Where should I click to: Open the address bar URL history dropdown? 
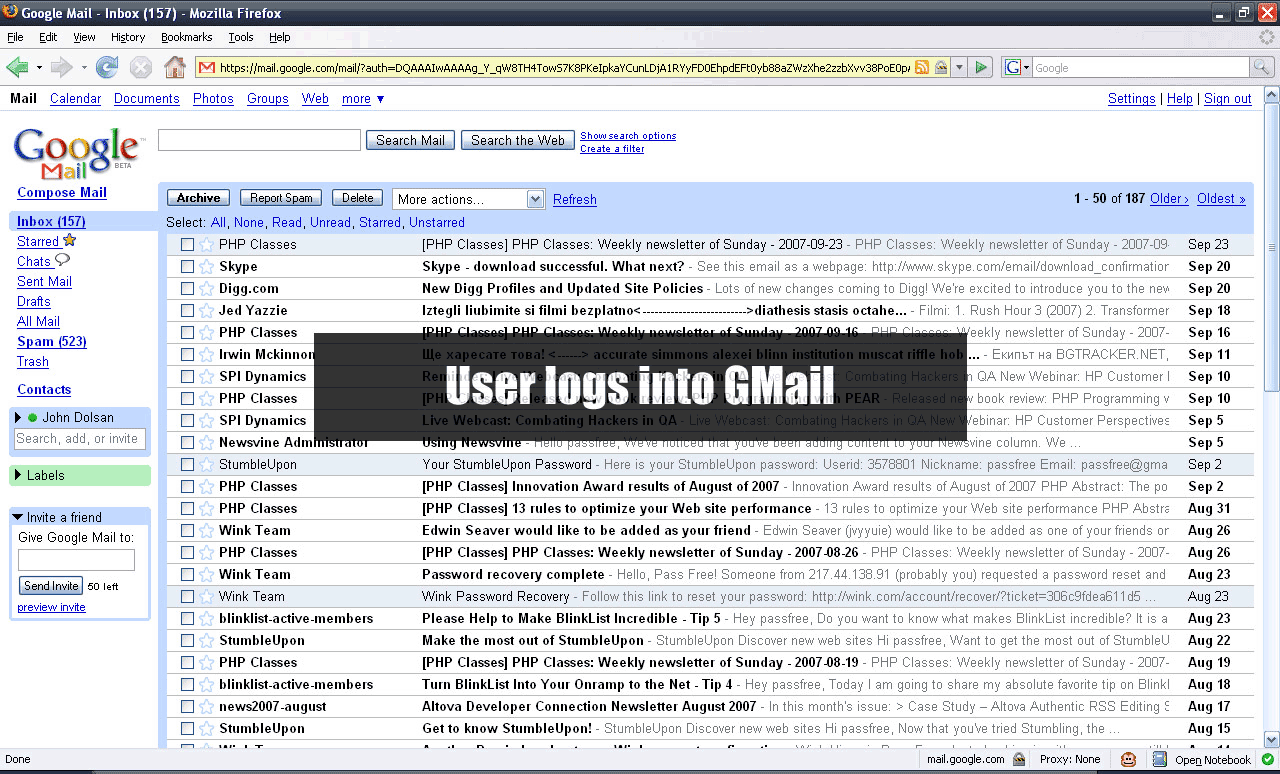point(959,68)
